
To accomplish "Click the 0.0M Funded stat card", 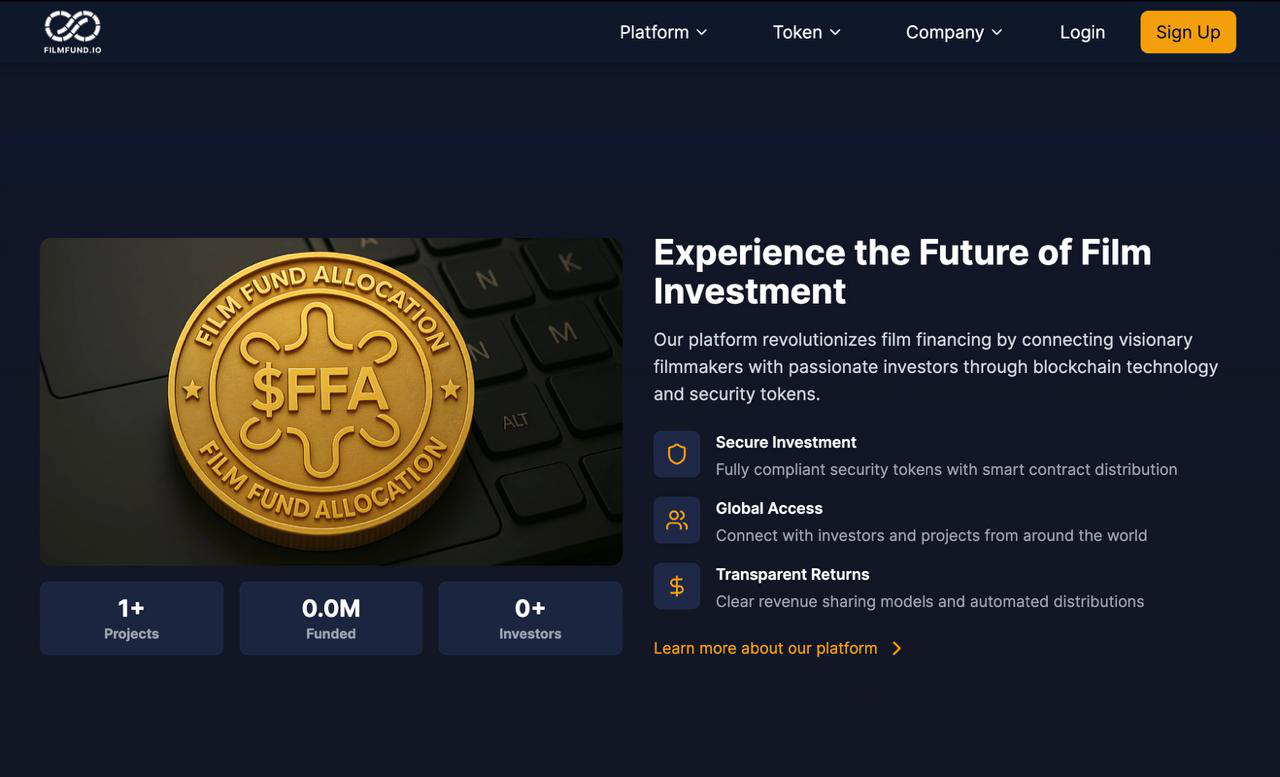I will point(330,618).
